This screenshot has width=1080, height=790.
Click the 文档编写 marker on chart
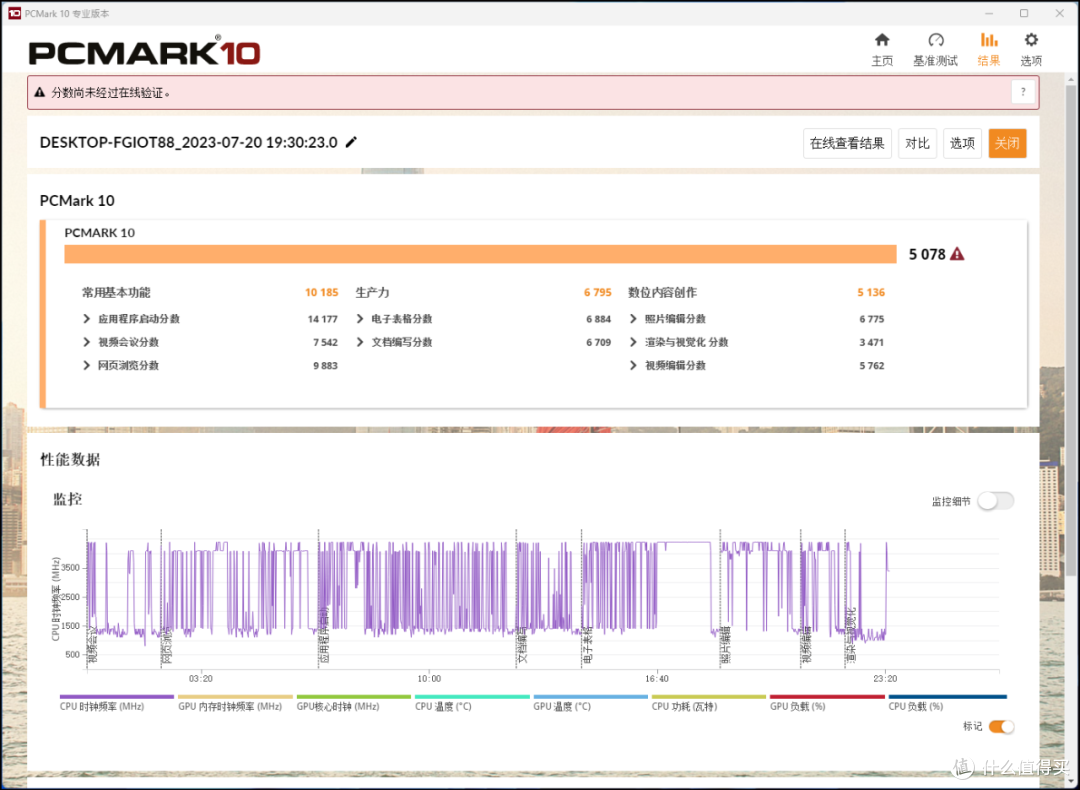click(x=522, y=646)
